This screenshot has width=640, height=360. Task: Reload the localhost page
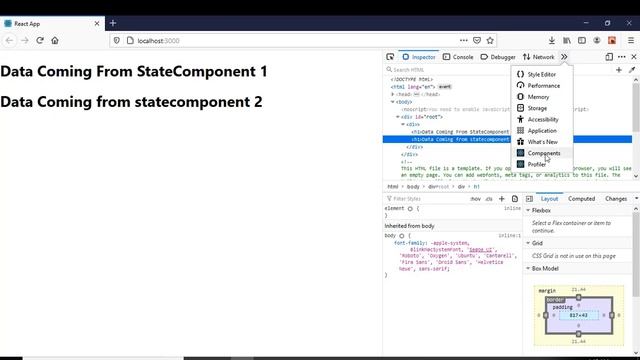tap(40, 40)
